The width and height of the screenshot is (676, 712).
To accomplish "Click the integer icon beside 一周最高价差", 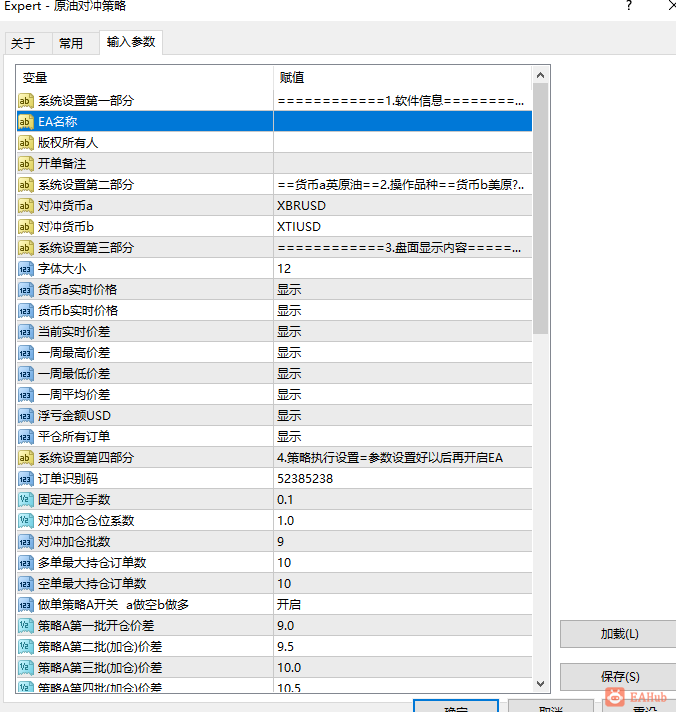I will [26, 353].
